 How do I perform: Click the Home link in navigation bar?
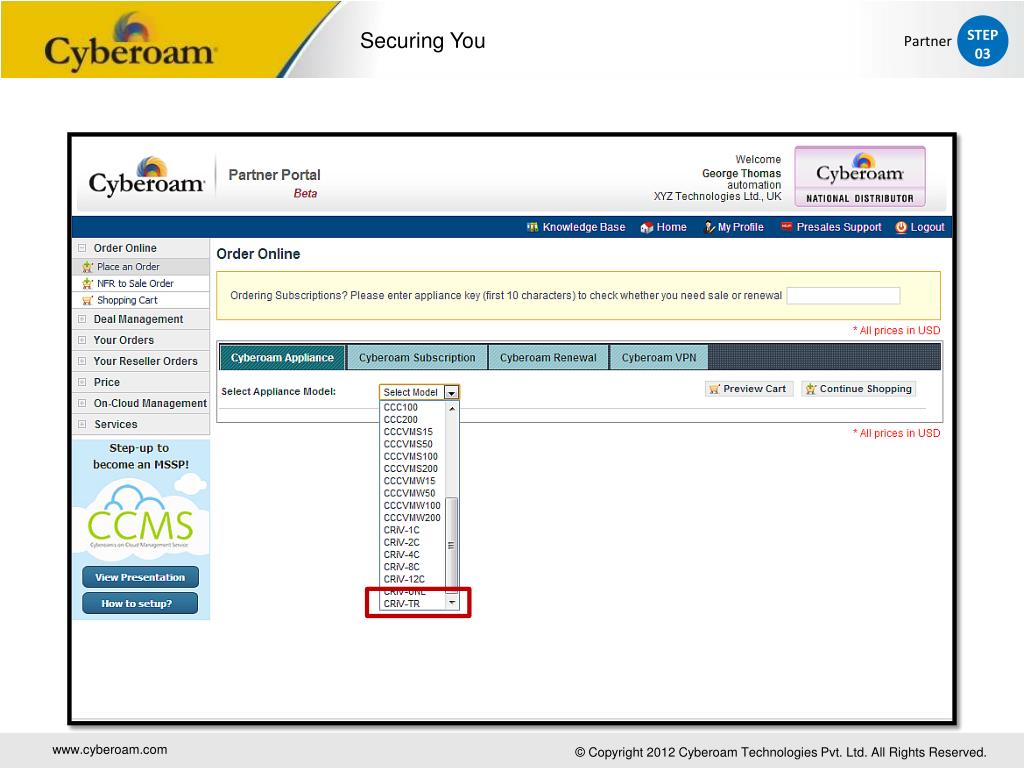671,227
